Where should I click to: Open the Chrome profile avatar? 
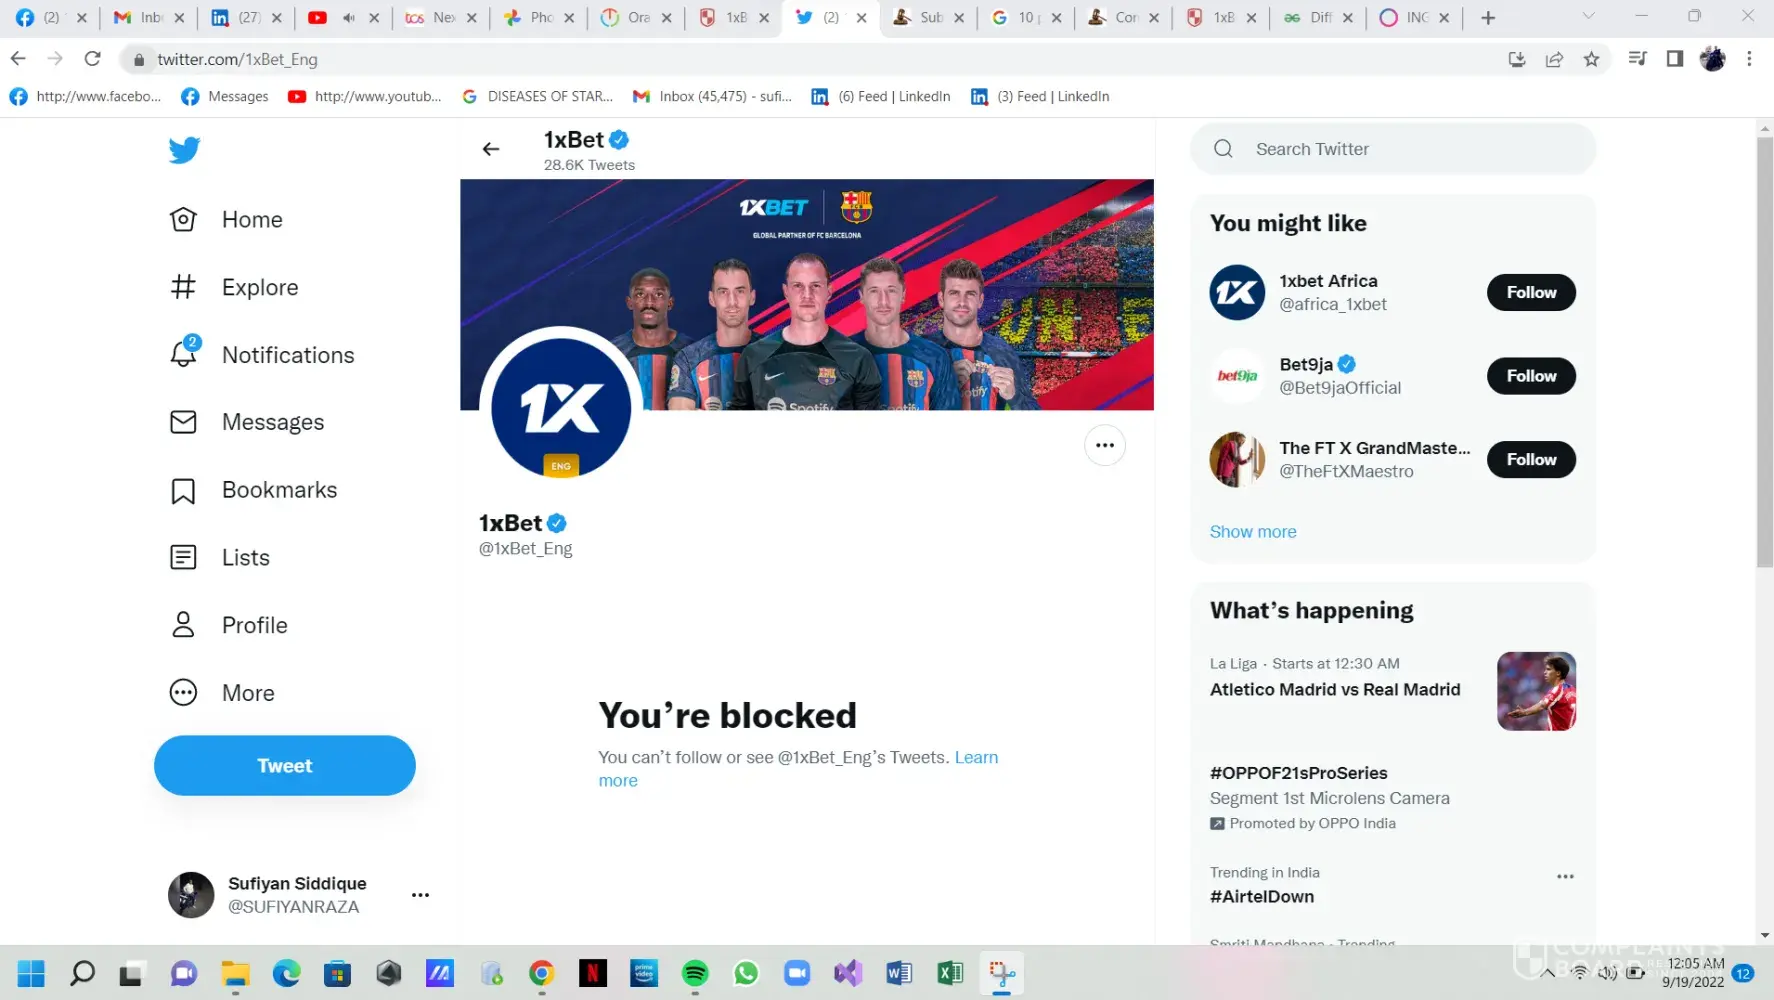pyautogui.click(x=1712, y=59)
